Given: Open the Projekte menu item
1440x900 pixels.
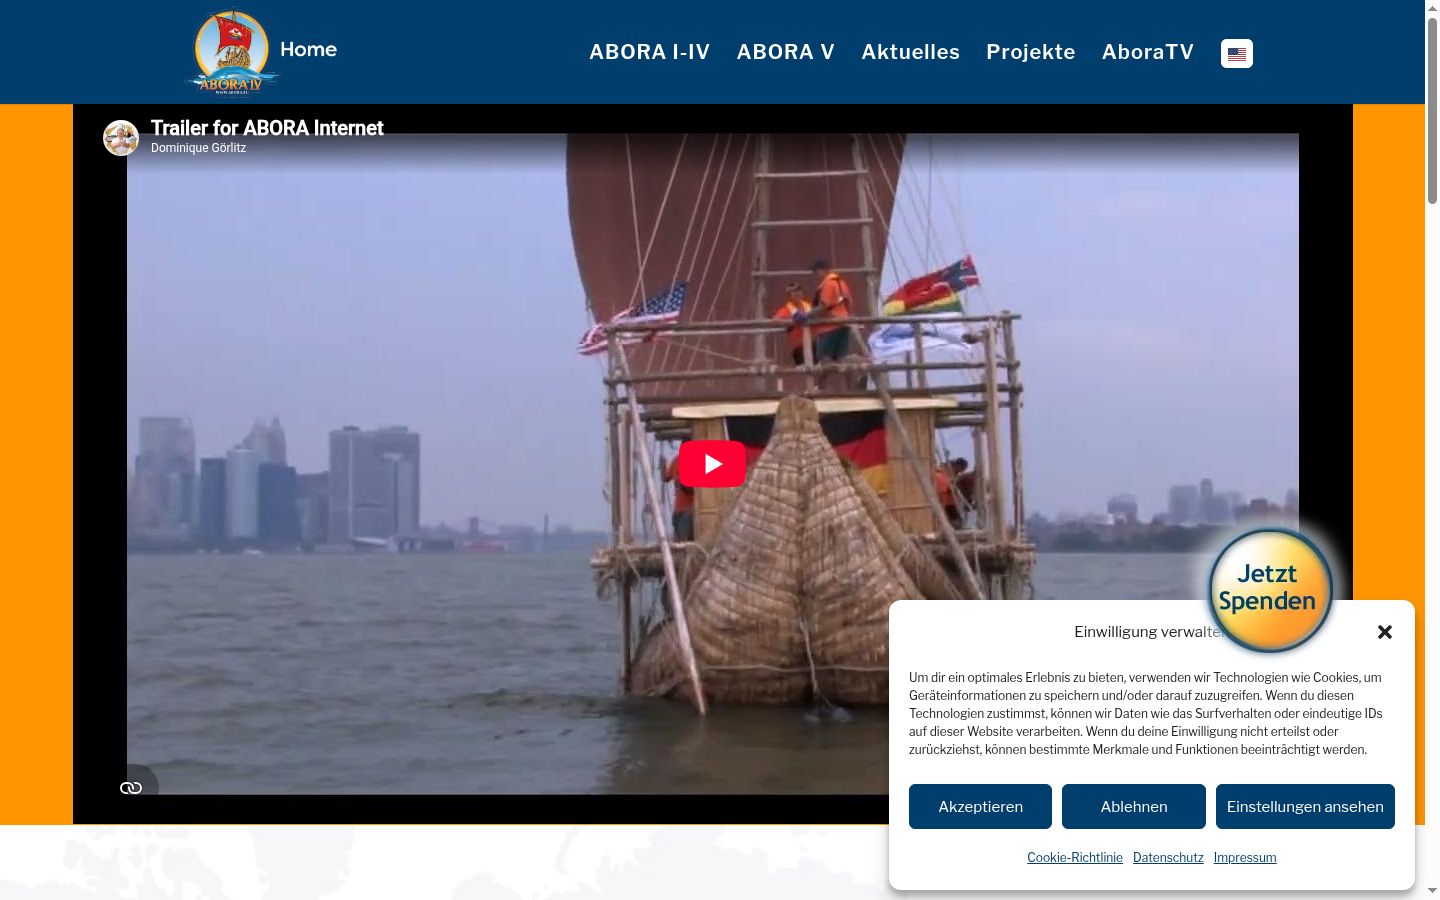Looking at the screenshot, I should [1031, 52].
